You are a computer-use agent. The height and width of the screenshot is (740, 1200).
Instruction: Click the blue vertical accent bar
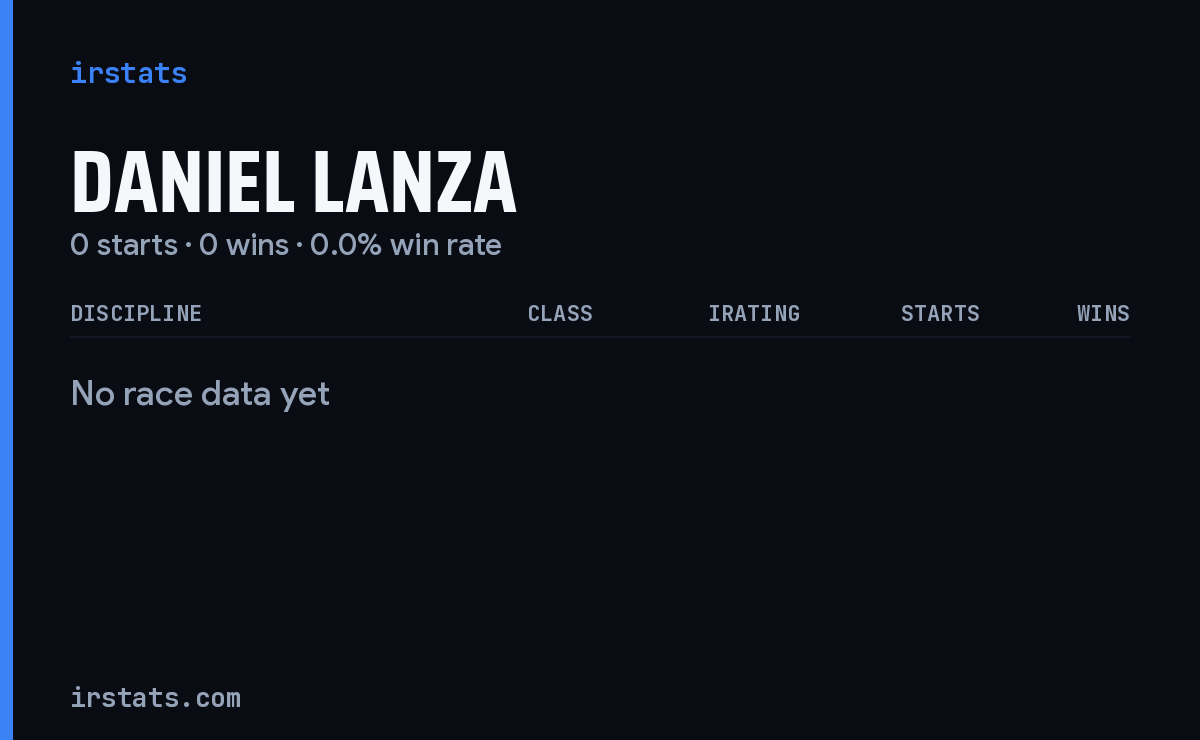pos(6,370)
